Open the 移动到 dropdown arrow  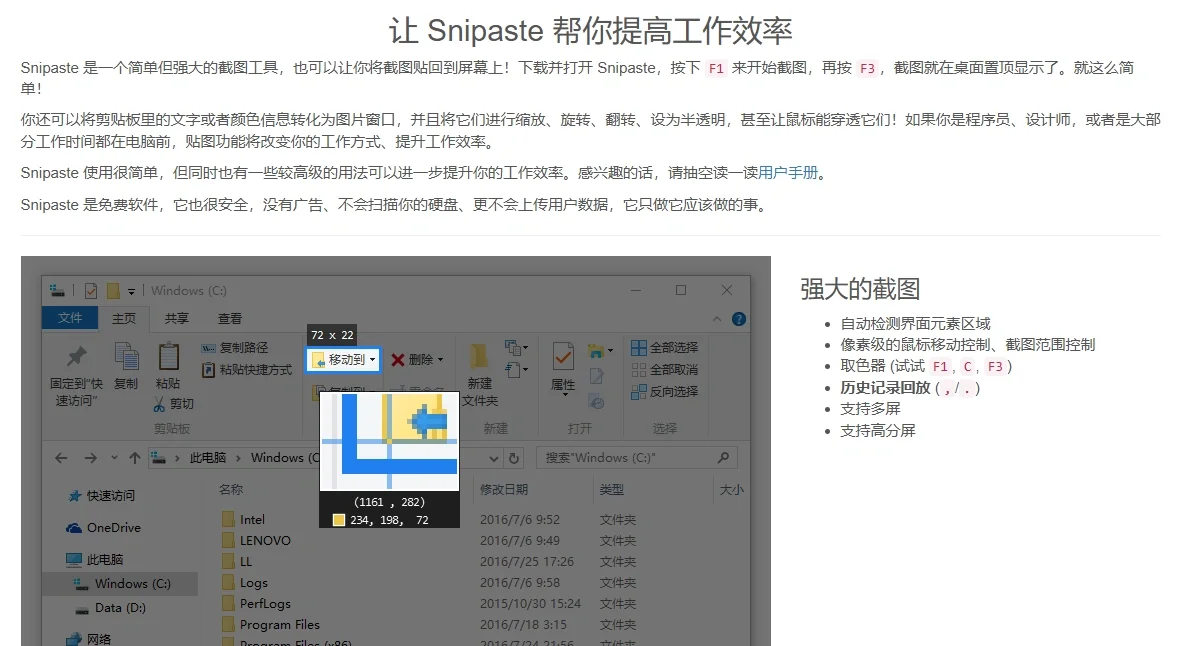click(372, 358)
